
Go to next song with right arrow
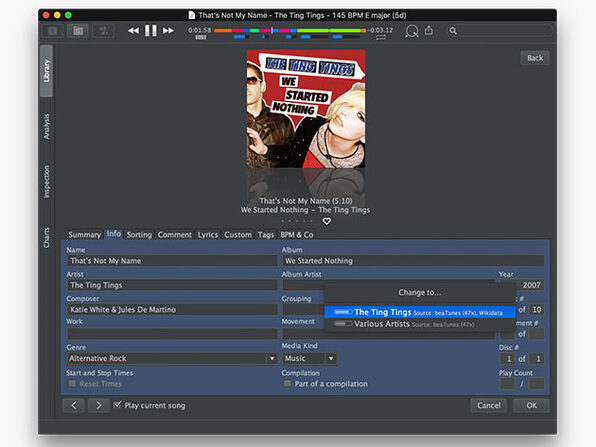pos(99,406)
